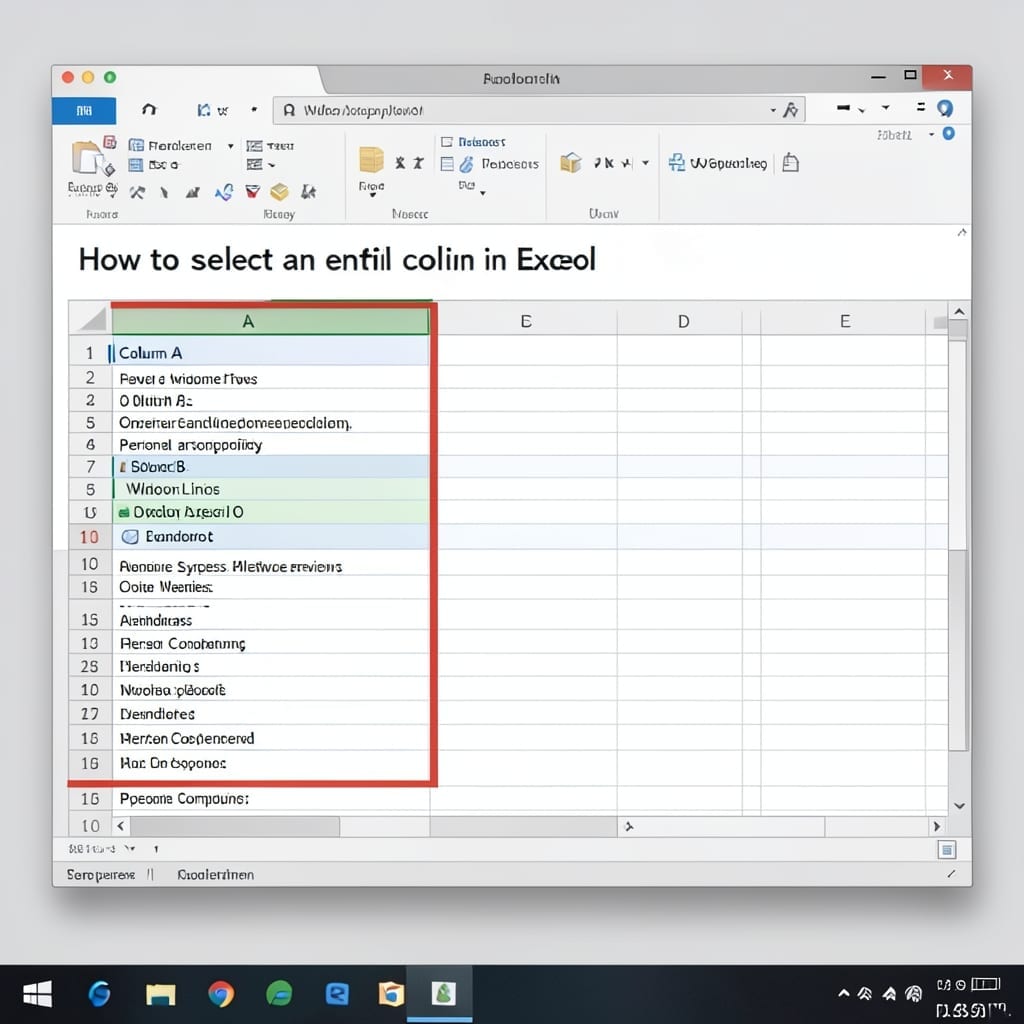Click the horizontal scrollbar left arrow
Screen dimensions: 1024x1024
tap(121, 826)
